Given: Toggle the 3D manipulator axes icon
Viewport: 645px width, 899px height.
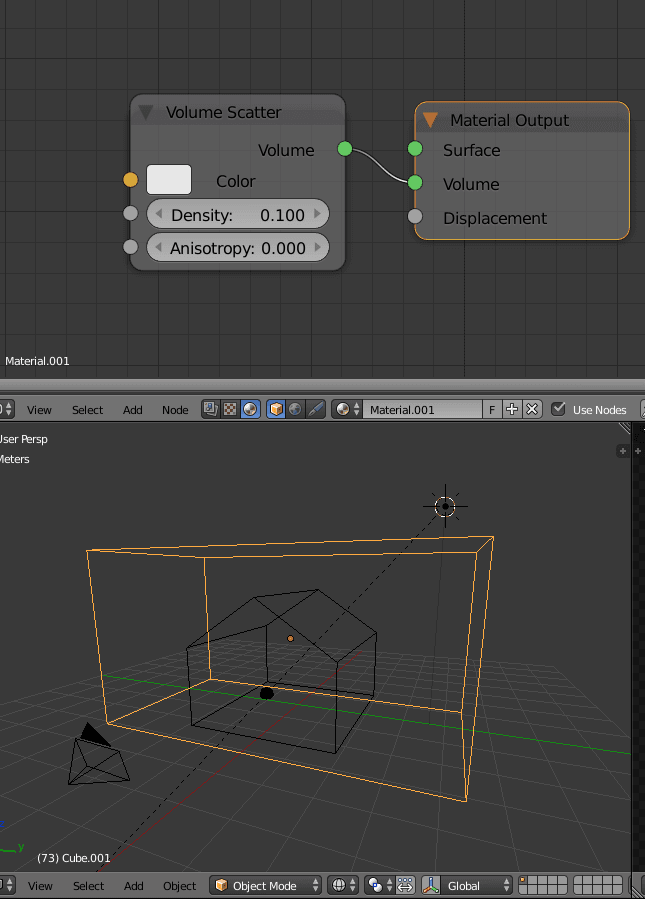Looking at the screenshot, I should (x=431, y=886).
